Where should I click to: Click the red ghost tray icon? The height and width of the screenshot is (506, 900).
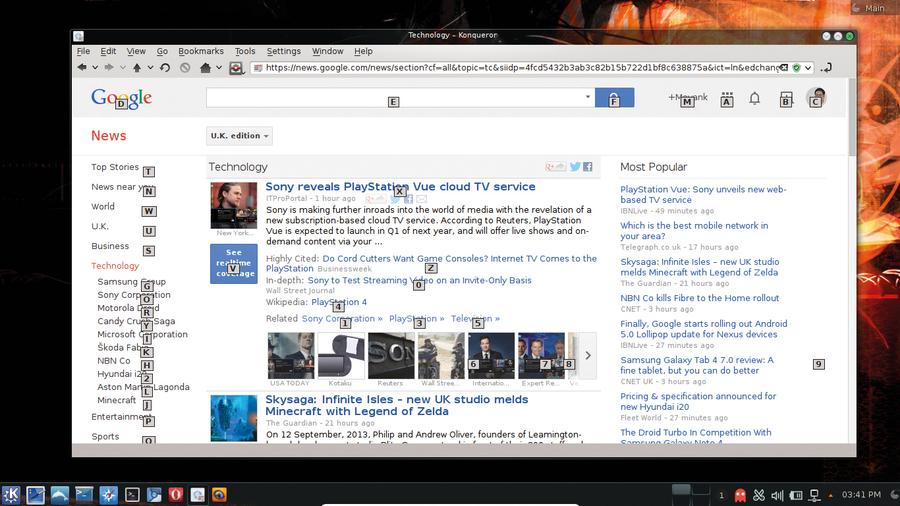coord(740,495)
